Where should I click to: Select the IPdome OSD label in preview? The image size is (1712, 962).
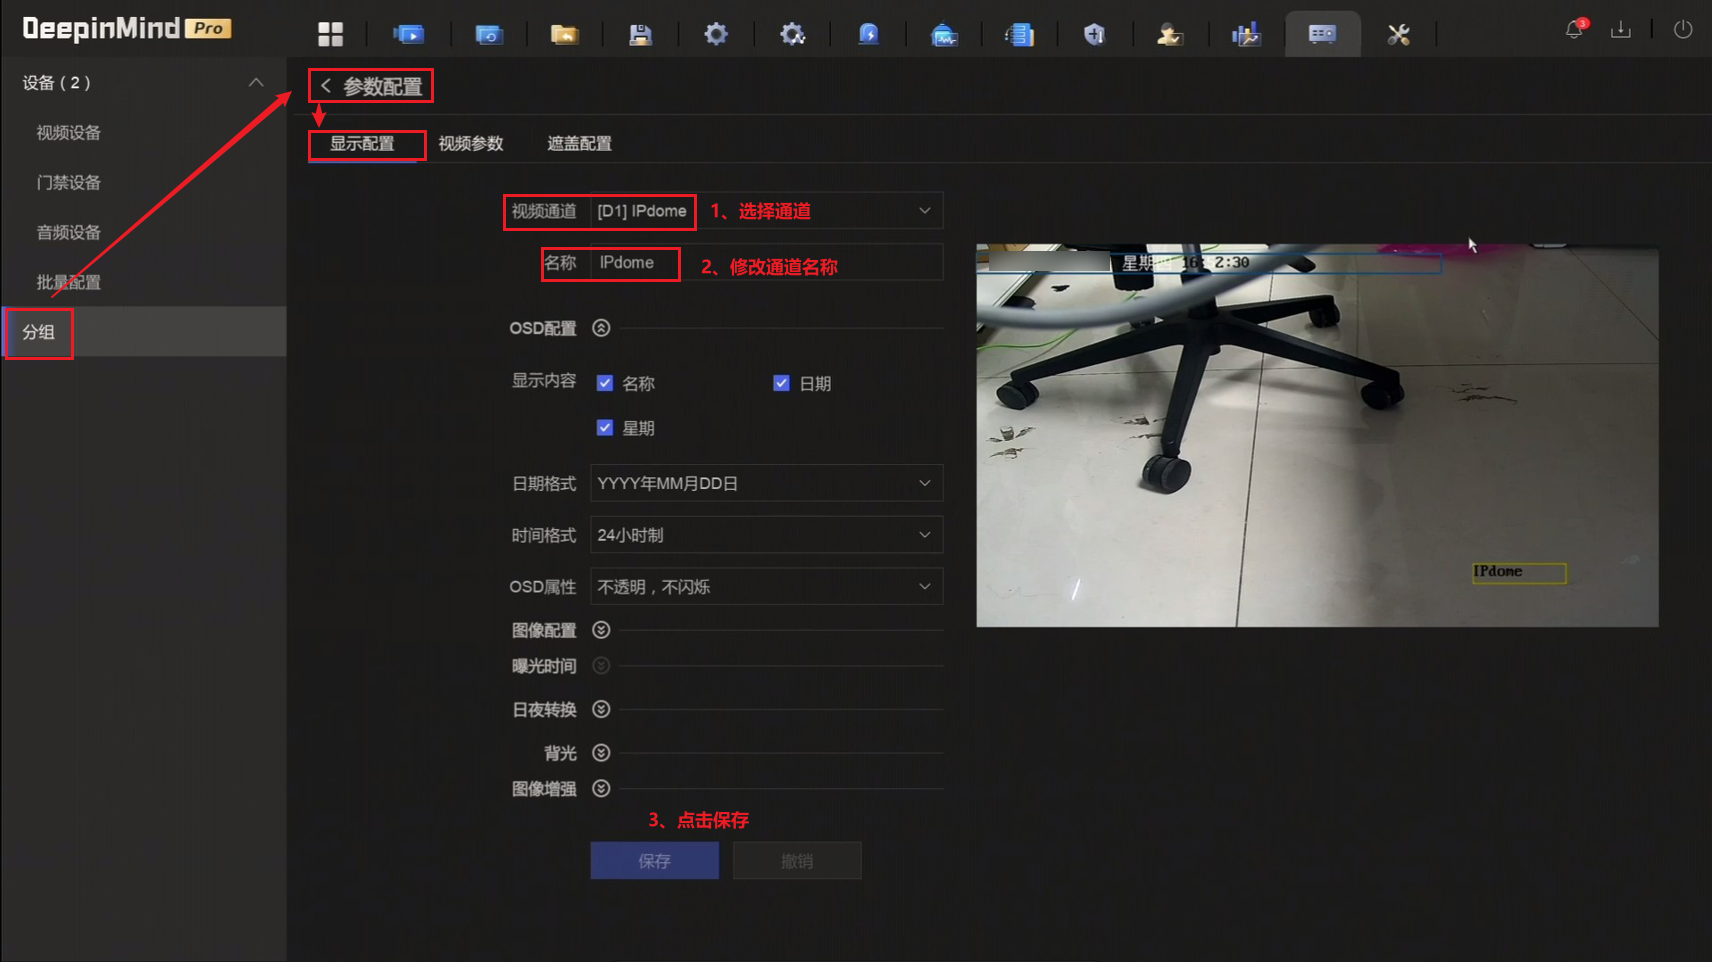(1519, 572)
